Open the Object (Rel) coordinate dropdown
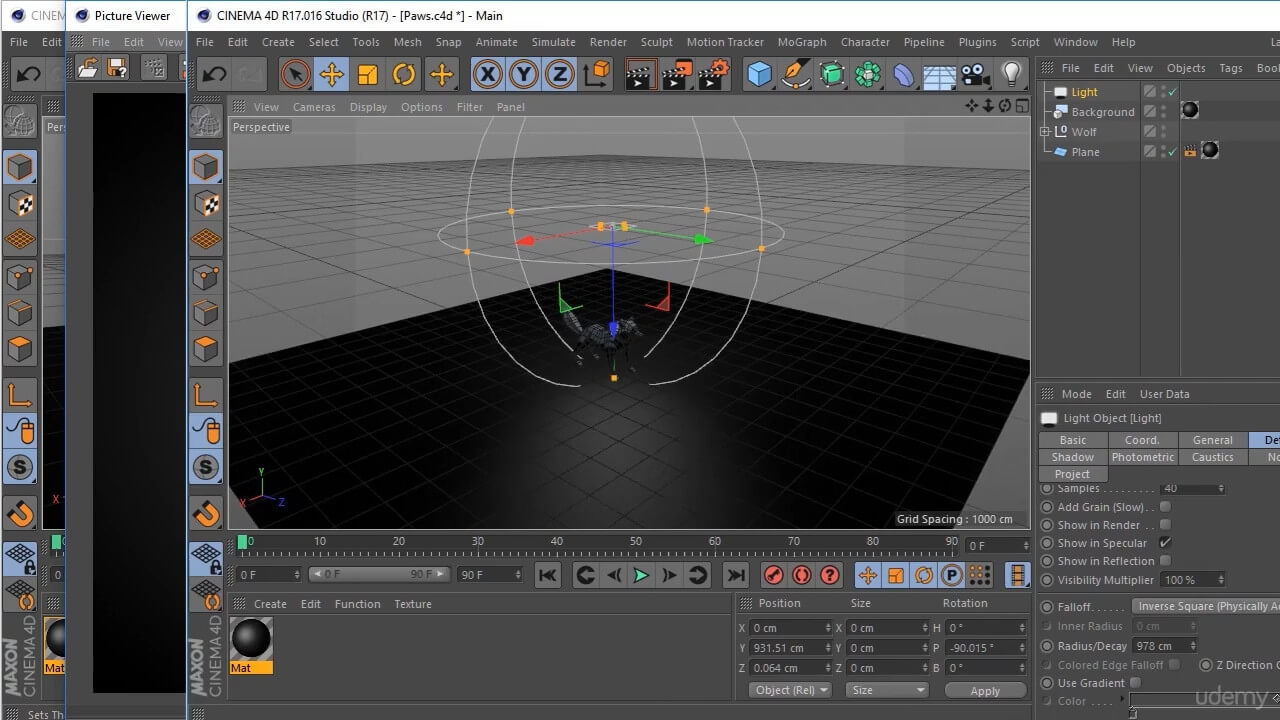Image resolution: width=1280 pixels, height=720 pixels. [792, 690]
